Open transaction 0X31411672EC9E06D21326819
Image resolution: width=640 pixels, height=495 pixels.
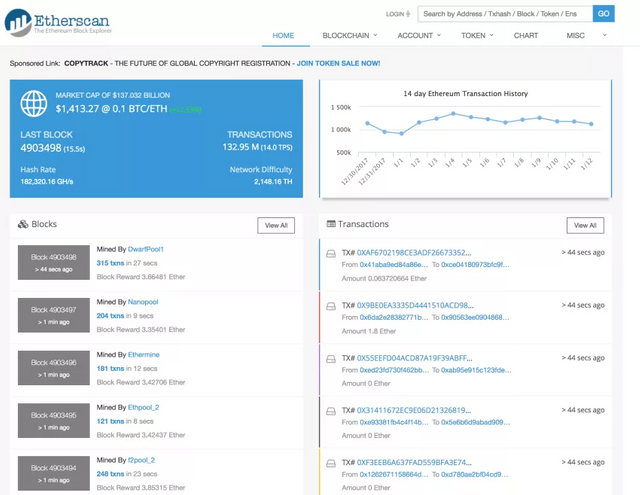click(414, 410)
